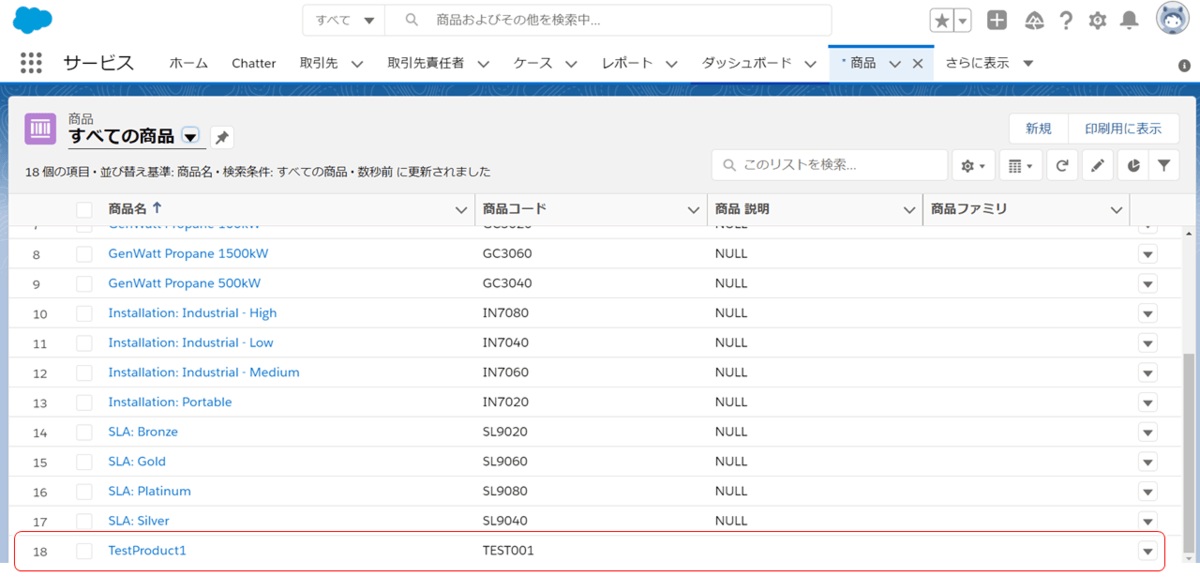1200x577 pixels.
Task: Open Installation: Industrial - Low link
Action: 191,343
